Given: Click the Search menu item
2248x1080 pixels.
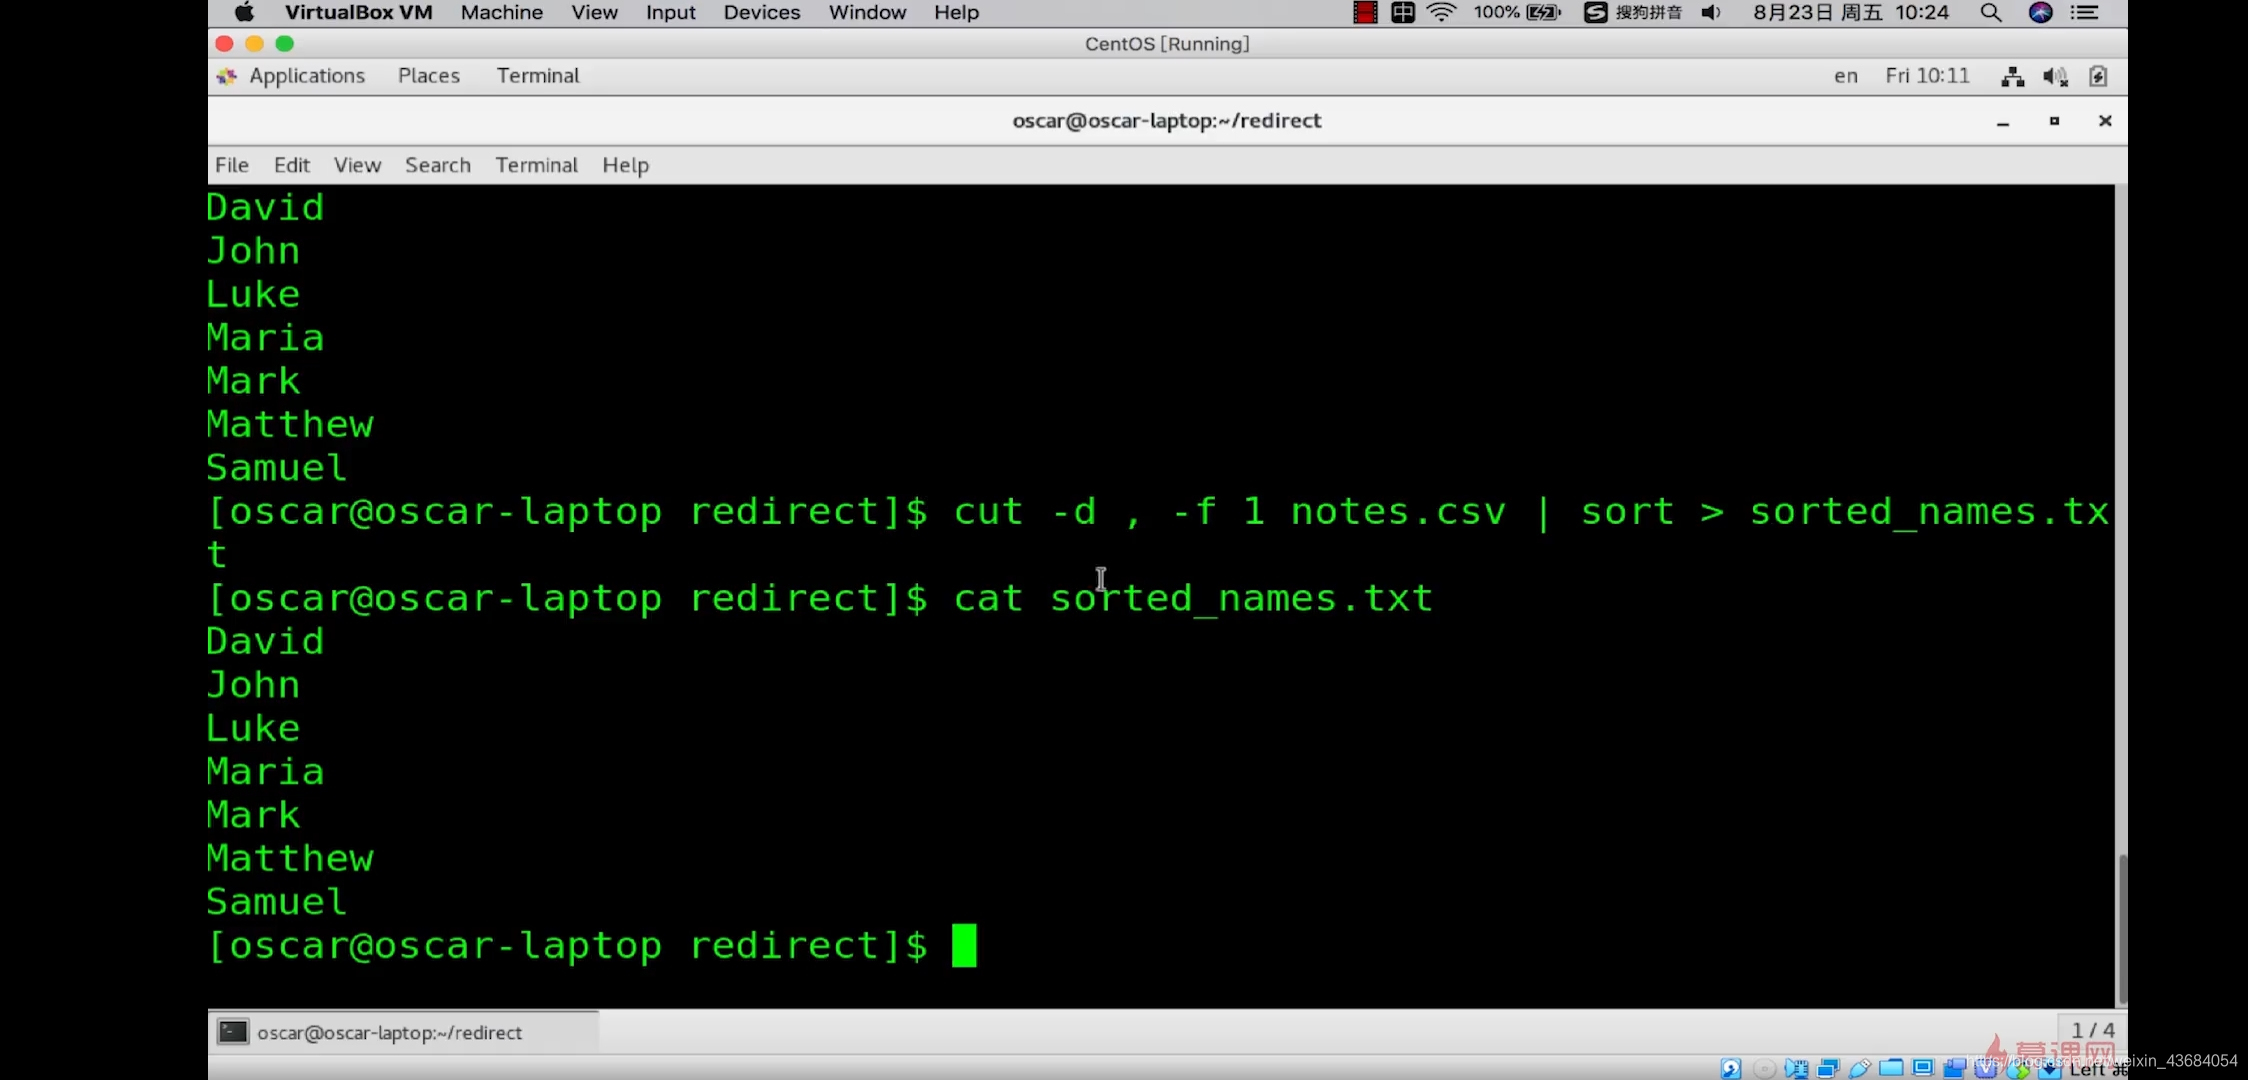Looking at the screenshot, I should pos(437,164).
